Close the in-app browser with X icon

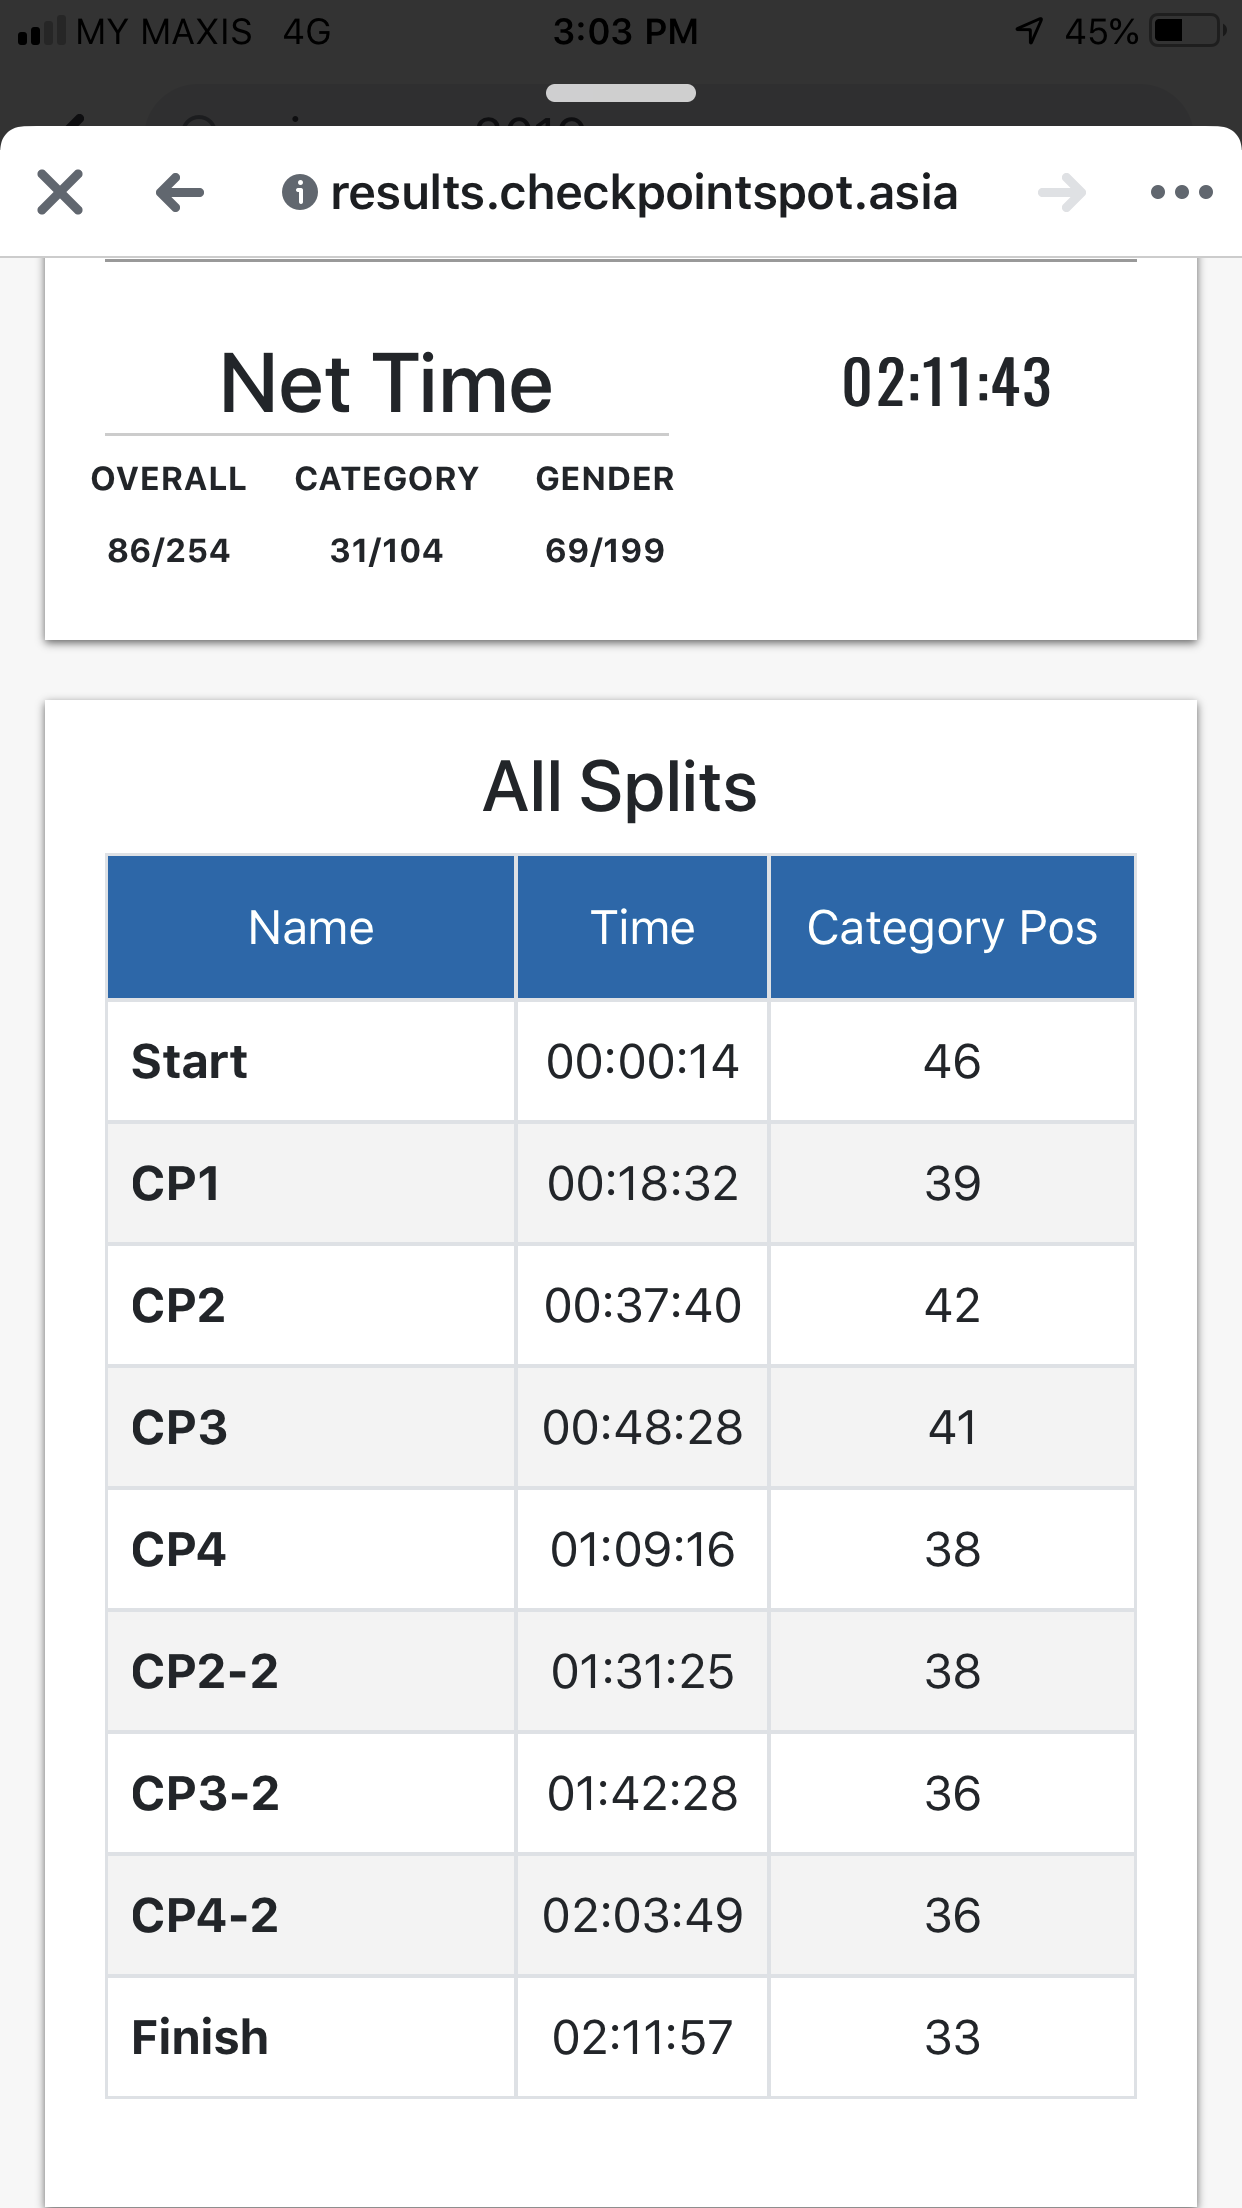click(x=60, y=192)
